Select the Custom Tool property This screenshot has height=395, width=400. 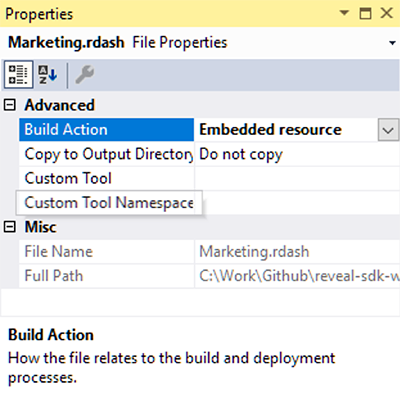point(106,178)
